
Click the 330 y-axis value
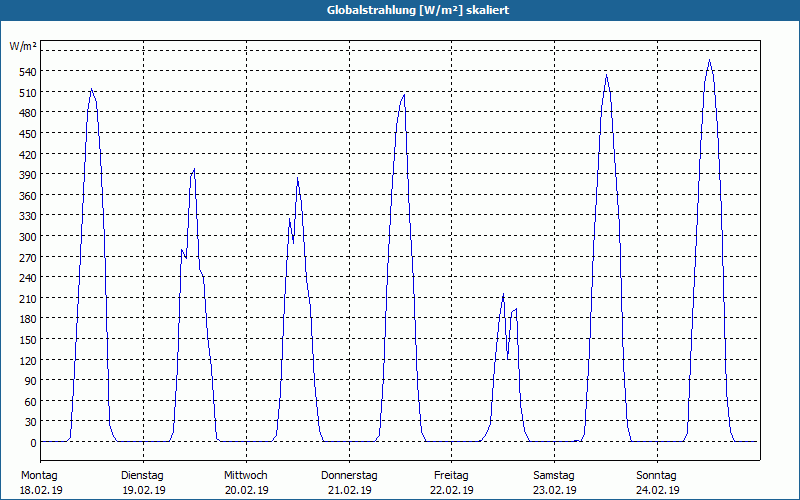28,216
